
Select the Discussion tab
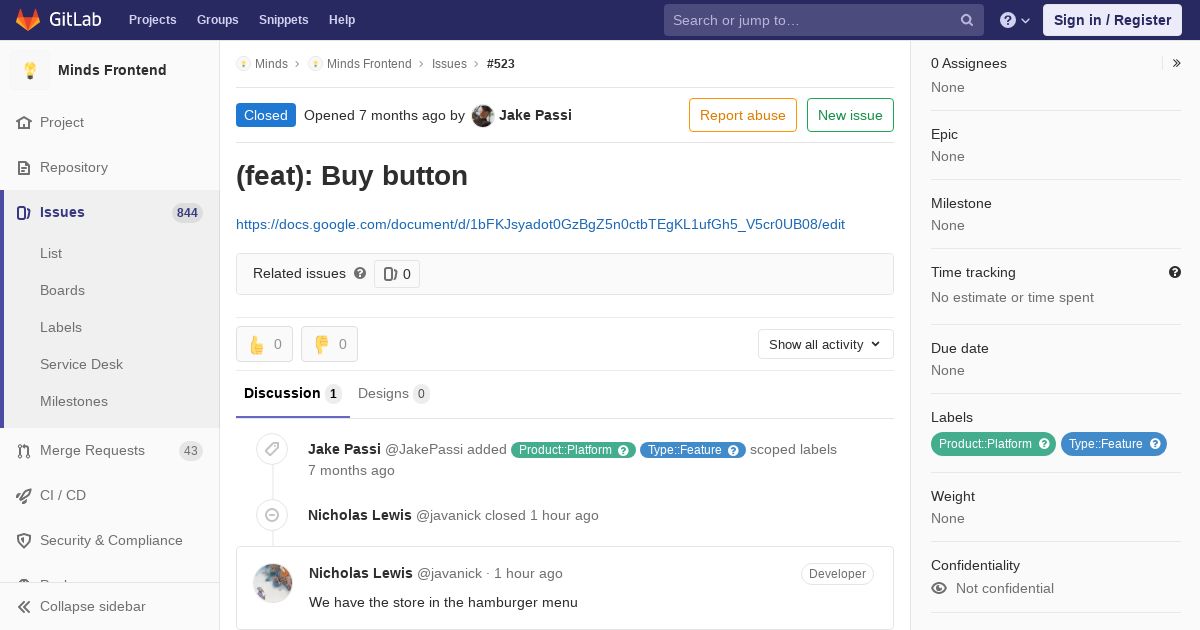(x=293, y=394)
